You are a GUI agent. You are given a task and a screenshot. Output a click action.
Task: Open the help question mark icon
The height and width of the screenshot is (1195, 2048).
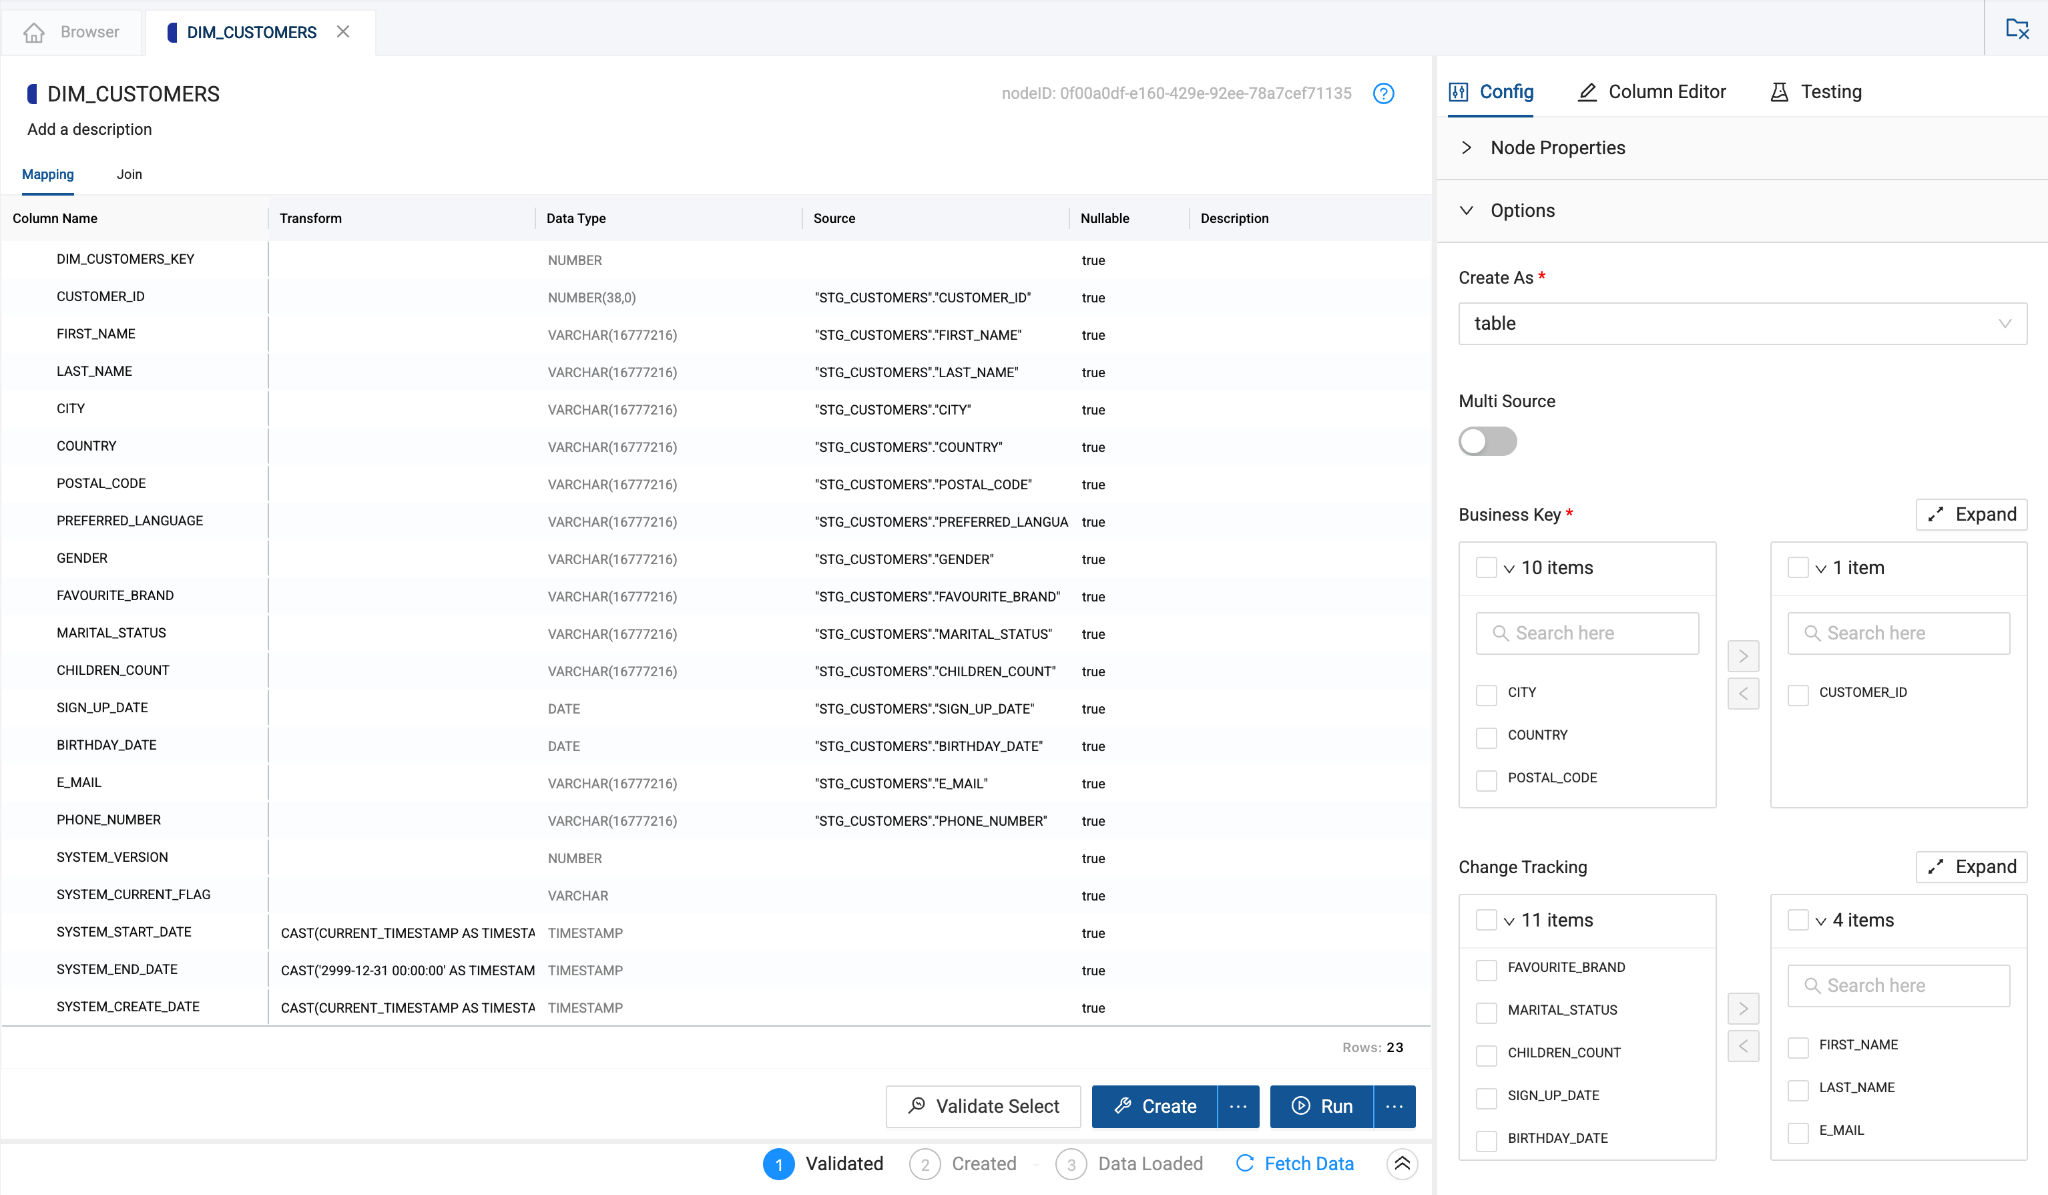1383,93
